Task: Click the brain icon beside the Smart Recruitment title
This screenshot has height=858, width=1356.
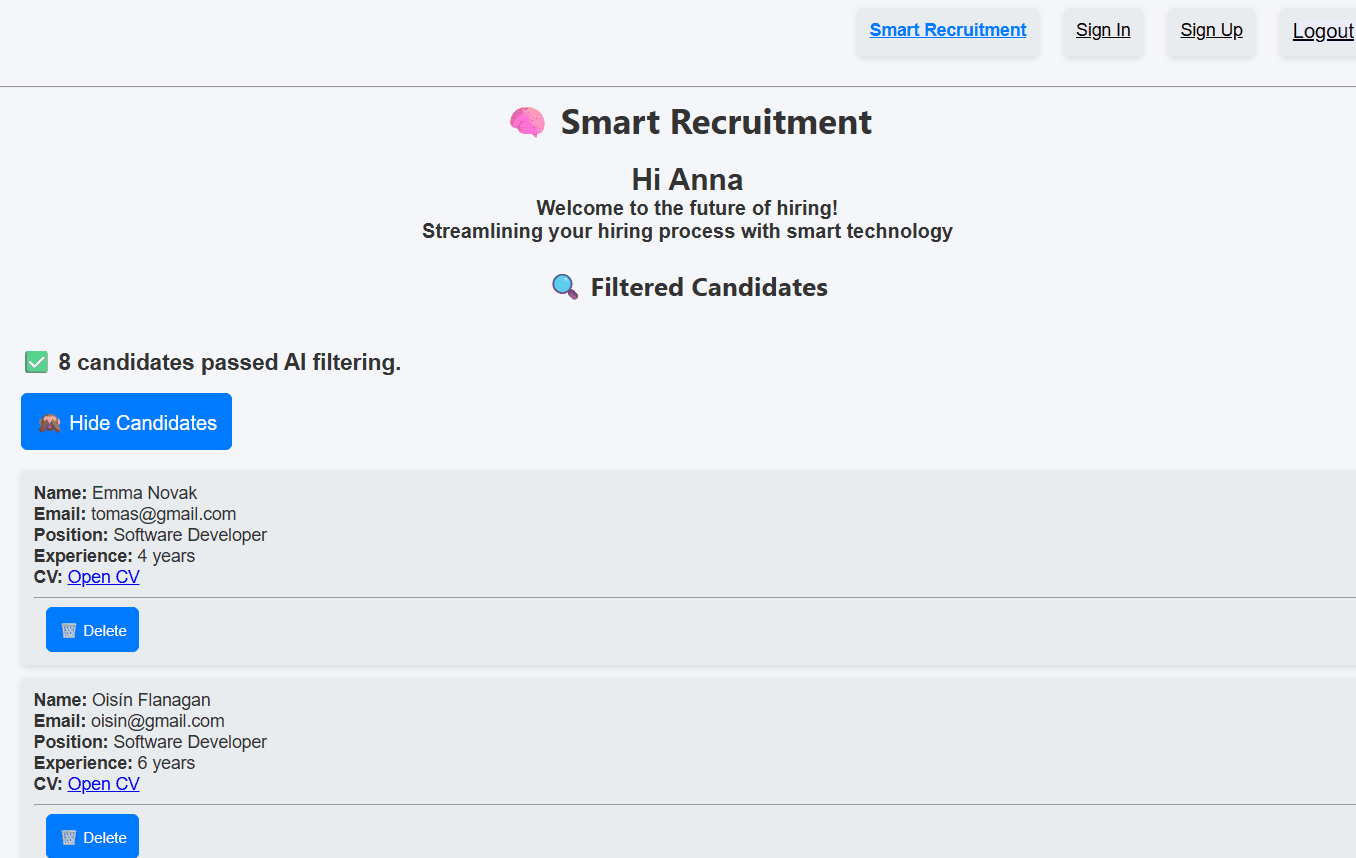Action: (527, 123)
